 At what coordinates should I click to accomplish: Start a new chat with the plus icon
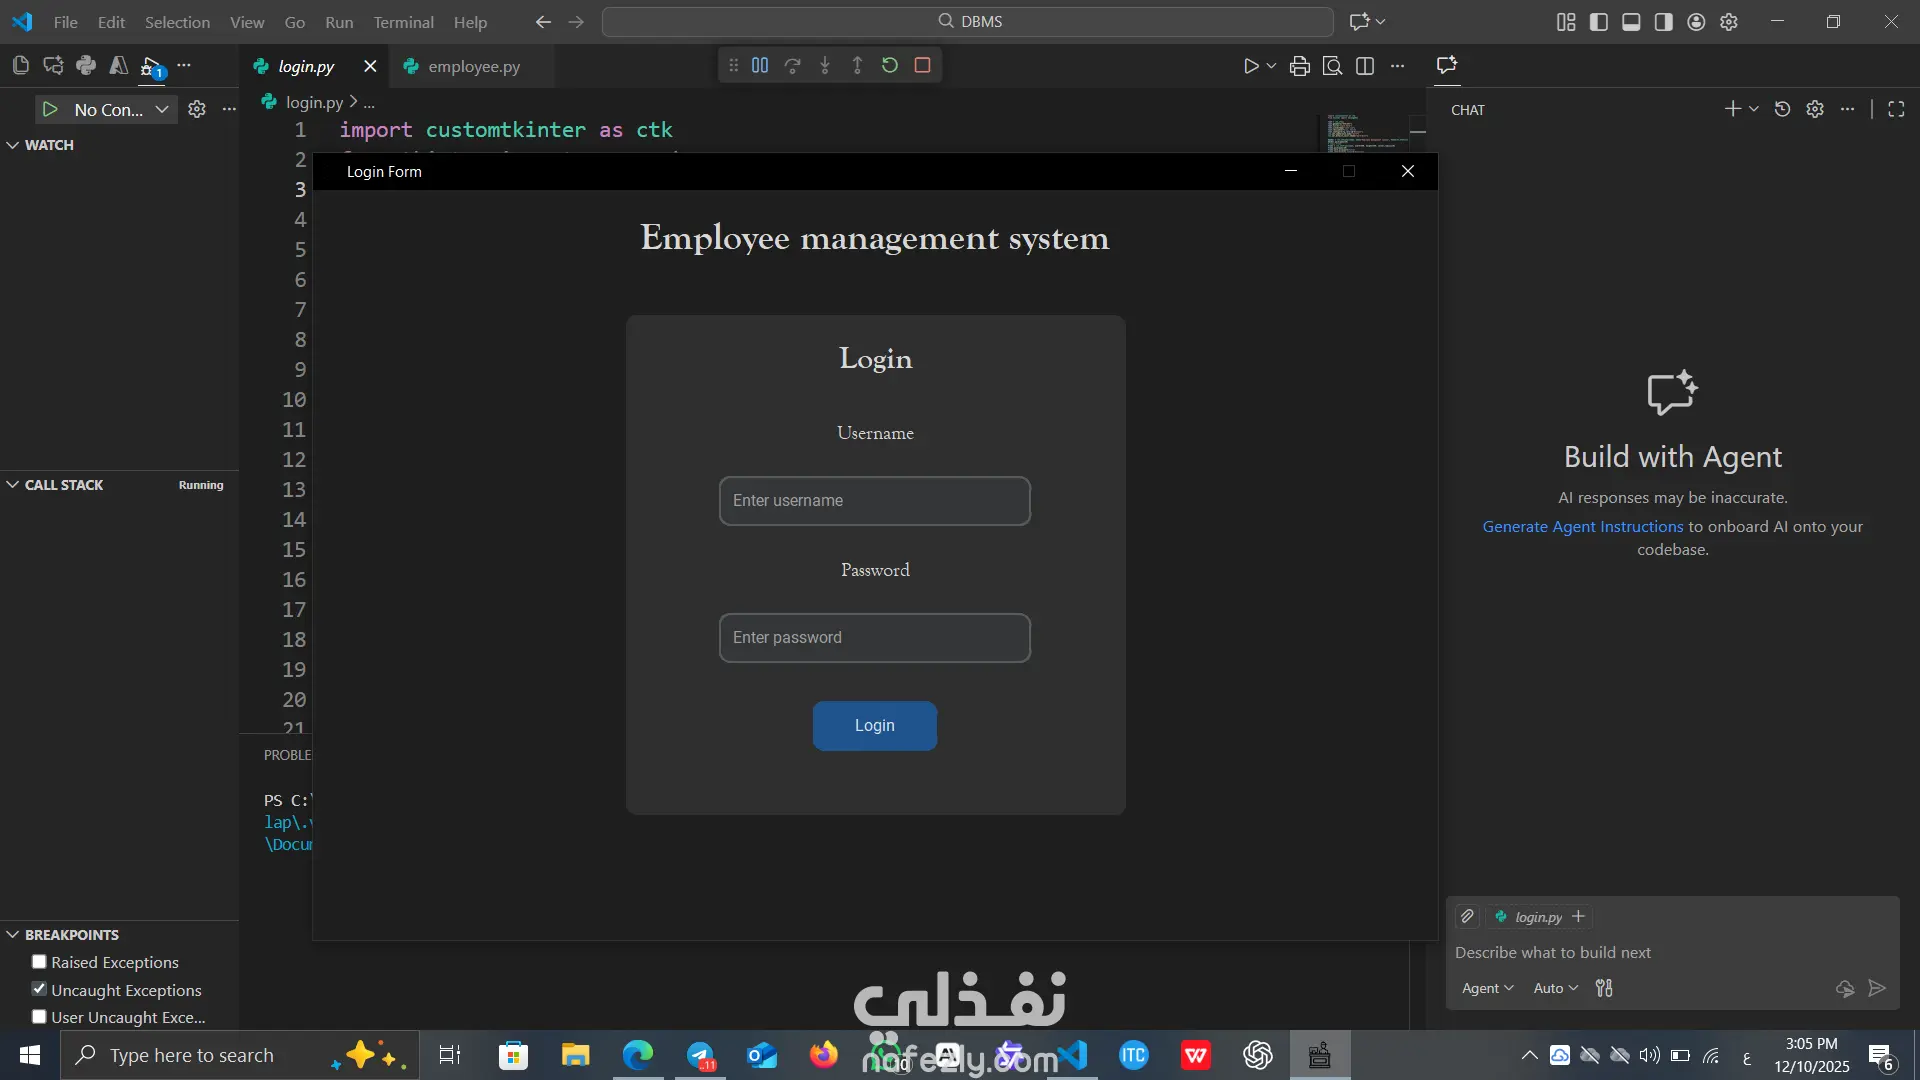point(1732,109)
